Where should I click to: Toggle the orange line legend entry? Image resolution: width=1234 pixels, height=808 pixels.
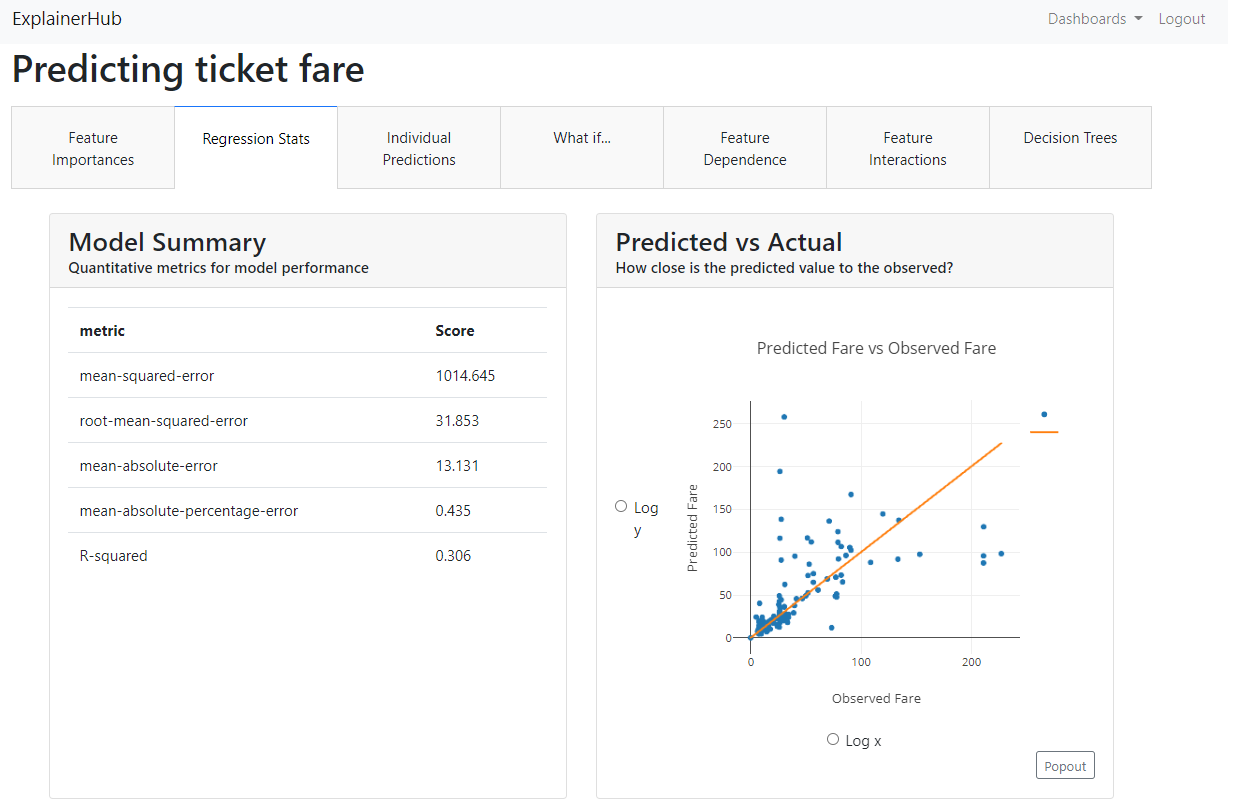(1044, 432)
